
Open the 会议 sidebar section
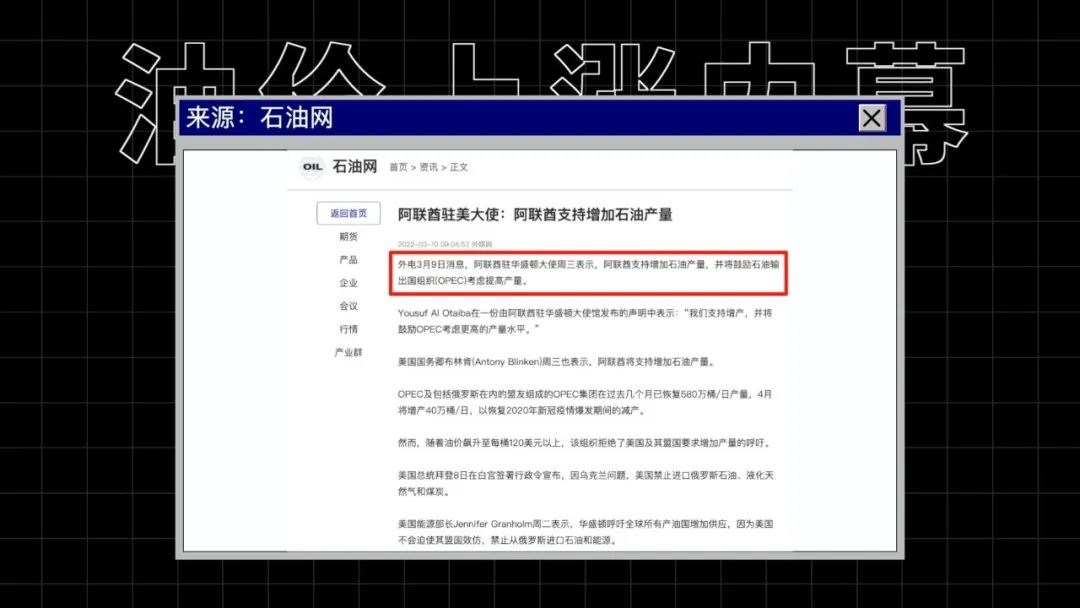tap(349, 306)
